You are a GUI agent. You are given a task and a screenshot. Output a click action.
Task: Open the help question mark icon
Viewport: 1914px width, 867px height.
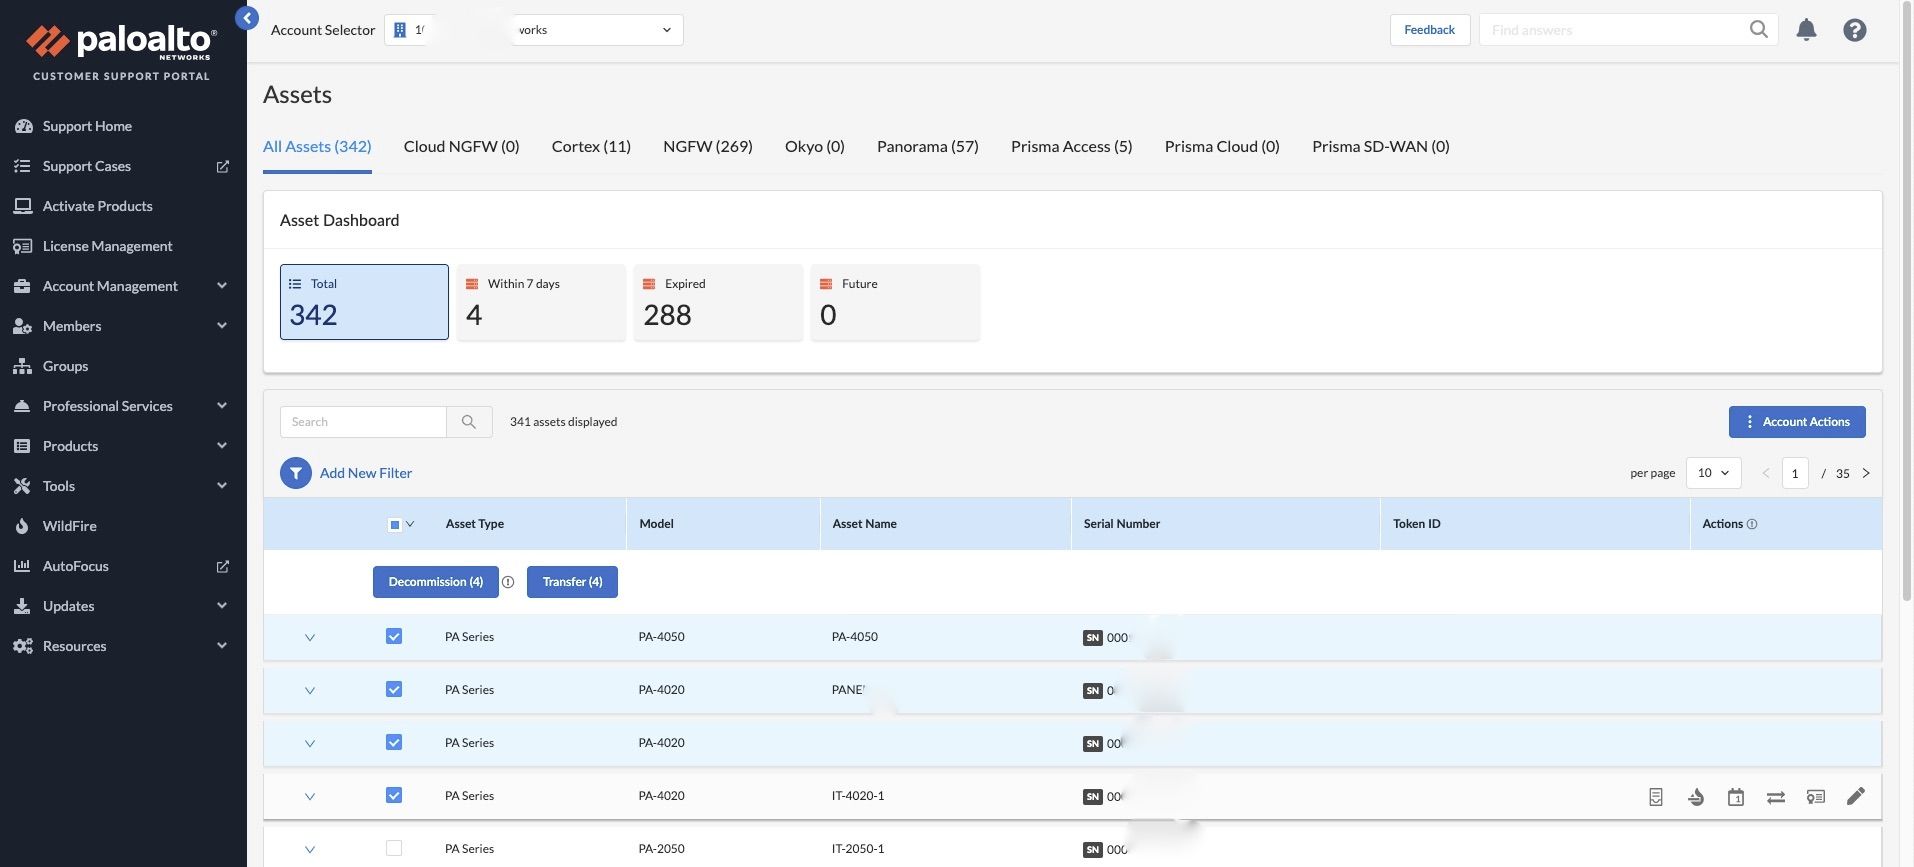point(1855,30)
